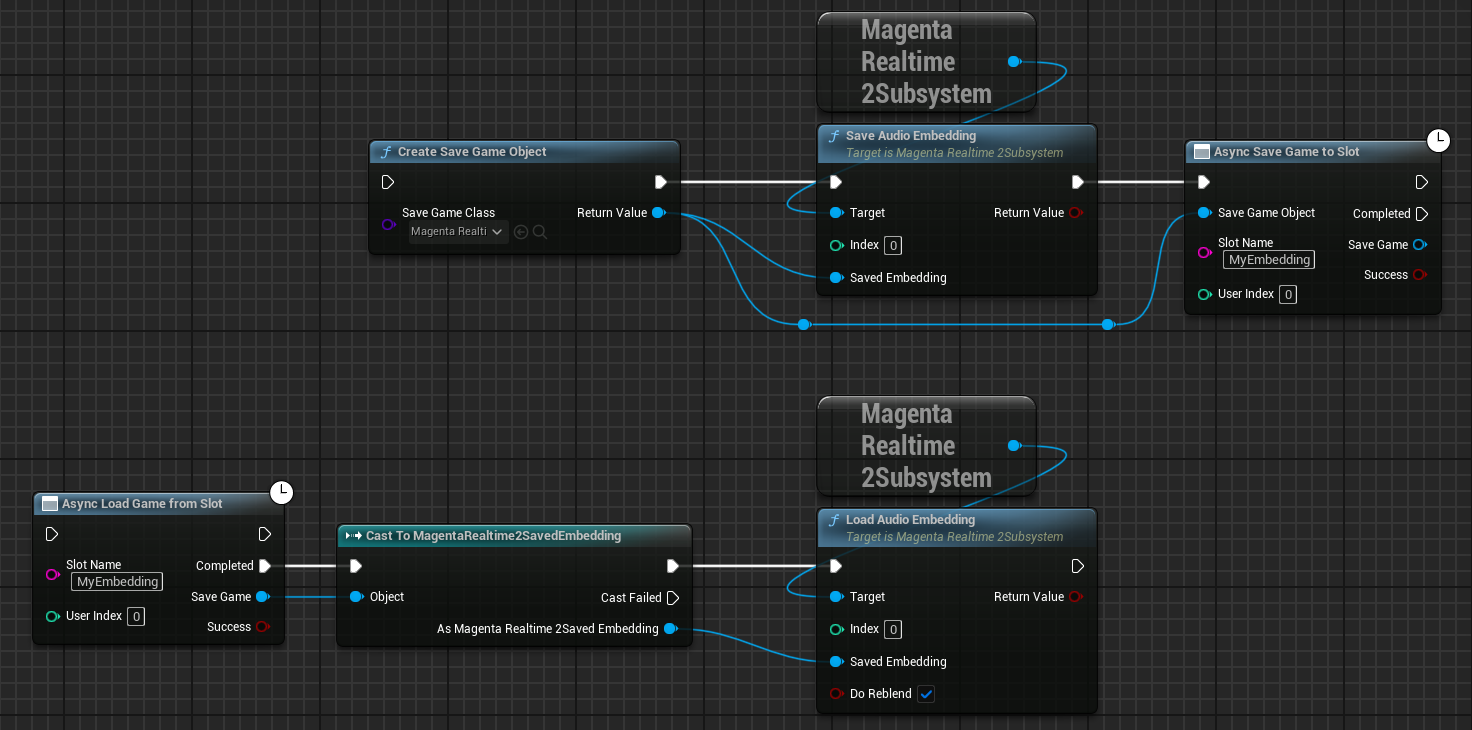Click the Index pin on Load Audio Embedding
This screenshot has height=730, width=1472.
(836, 629)
